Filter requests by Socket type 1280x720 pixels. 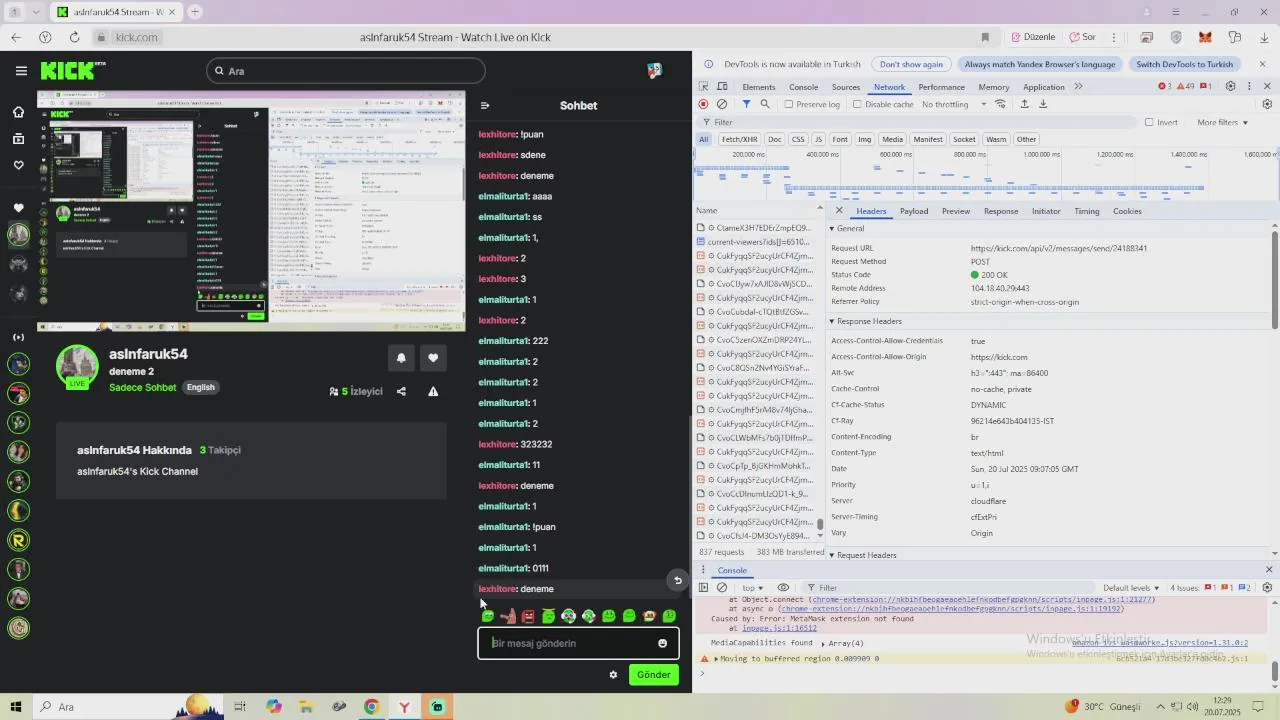coord(964,139)
